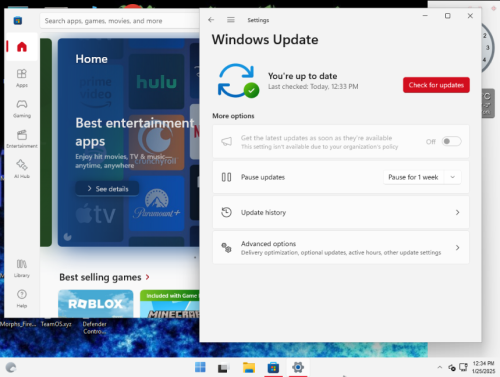Screen dimensions: 500x377
Task: Select TeamOS.xyz desktop shortcut
Action: coord(56,324)
